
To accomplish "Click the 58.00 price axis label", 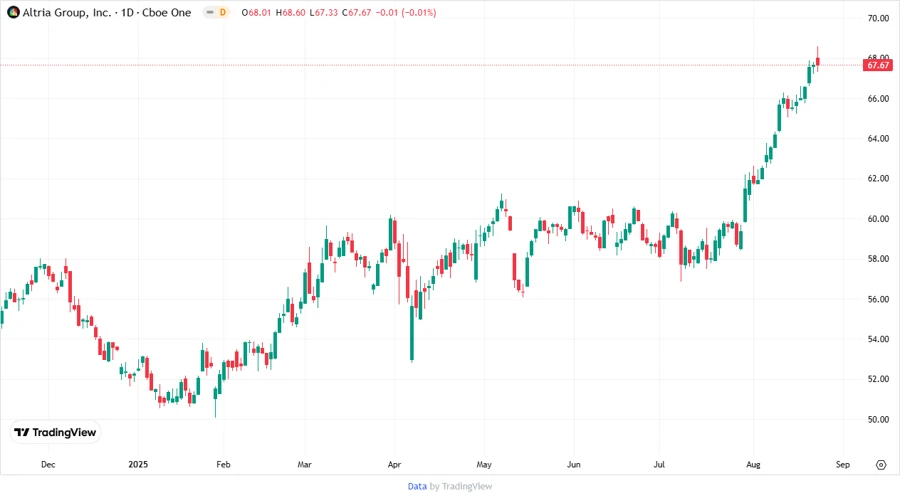I will pyautogui.click(x=878, y=259).
